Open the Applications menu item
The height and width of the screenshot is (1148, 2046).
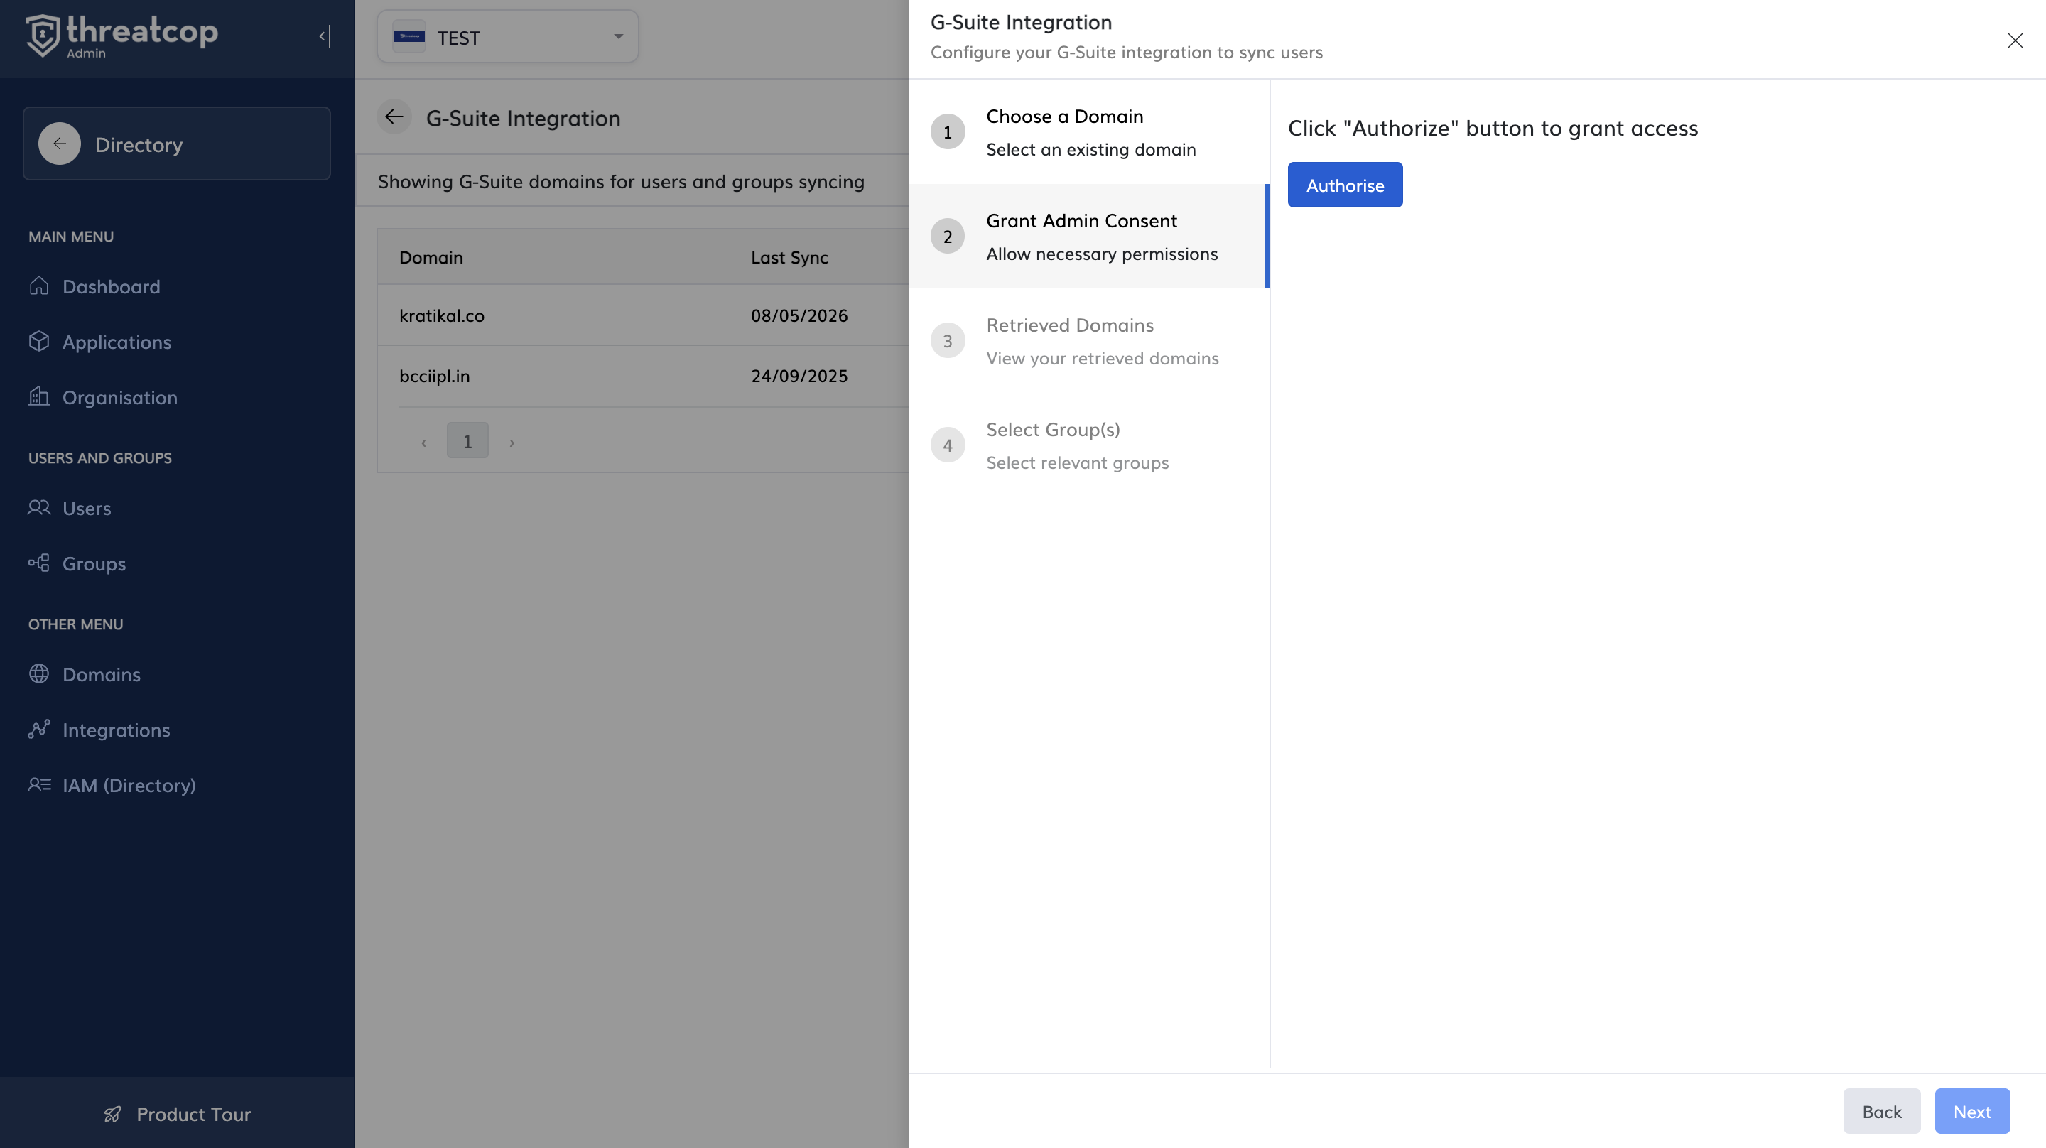(117, 342)
